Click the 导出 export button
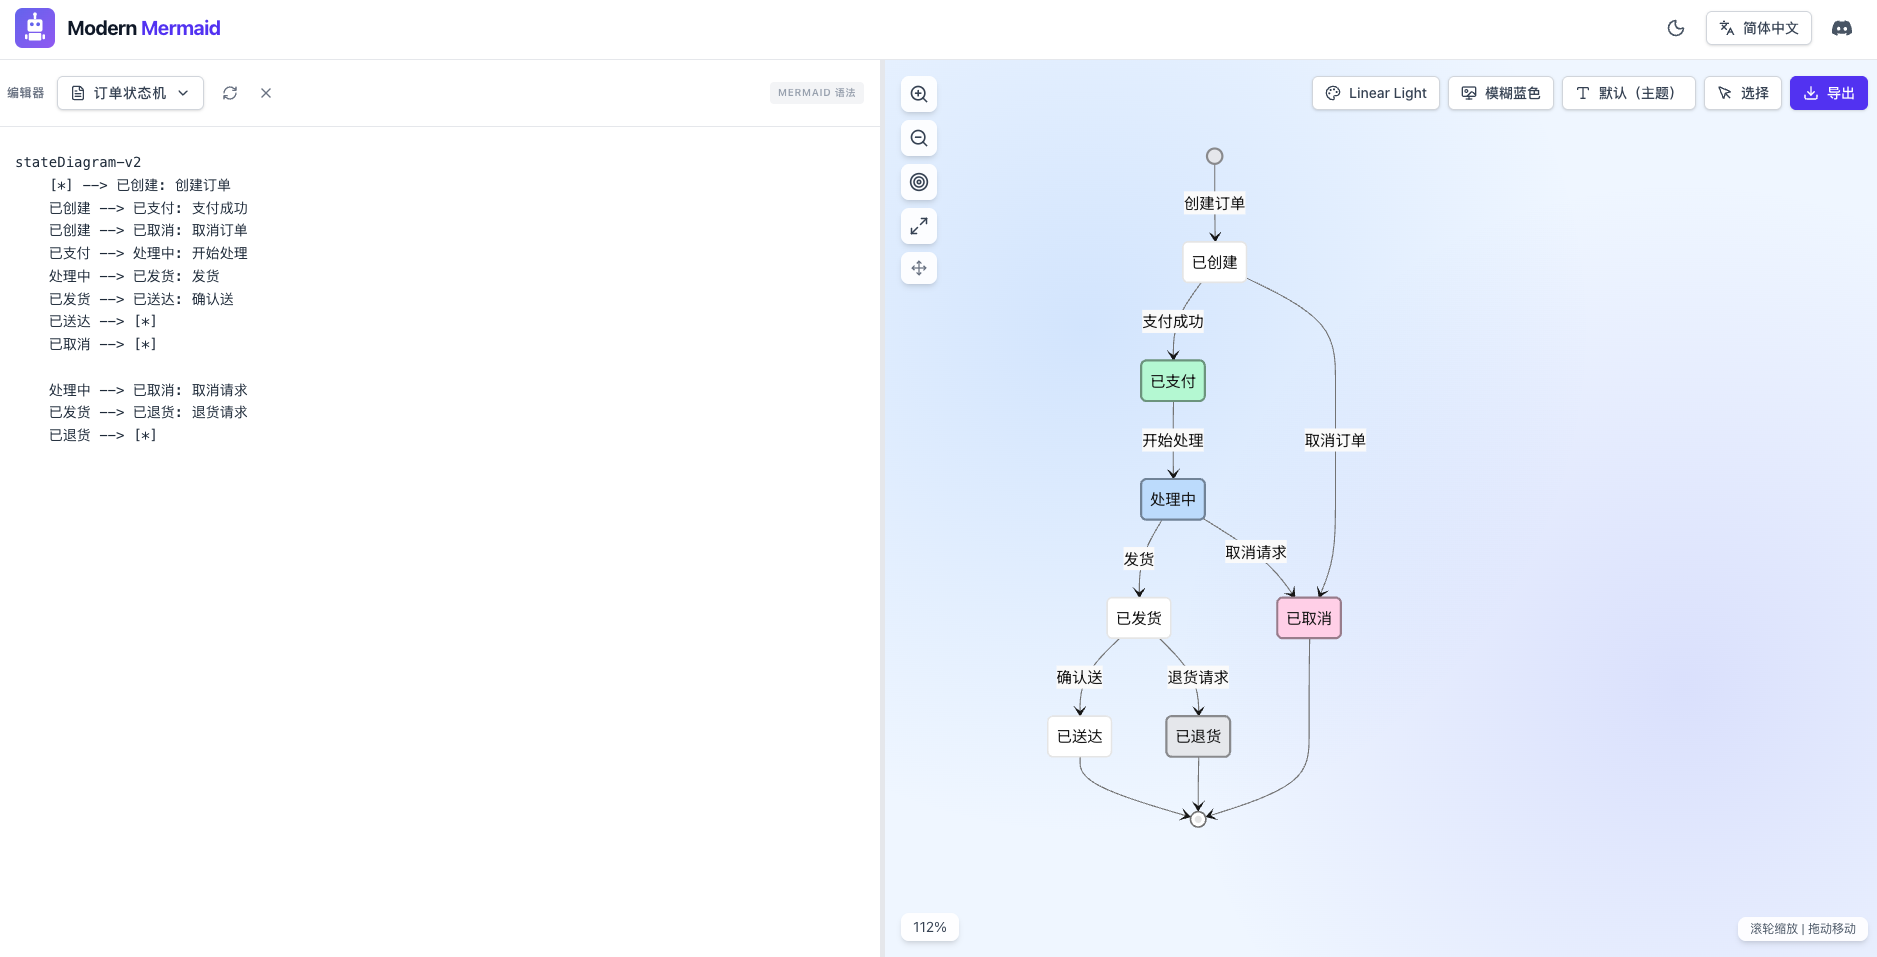 coord(1828,93)
